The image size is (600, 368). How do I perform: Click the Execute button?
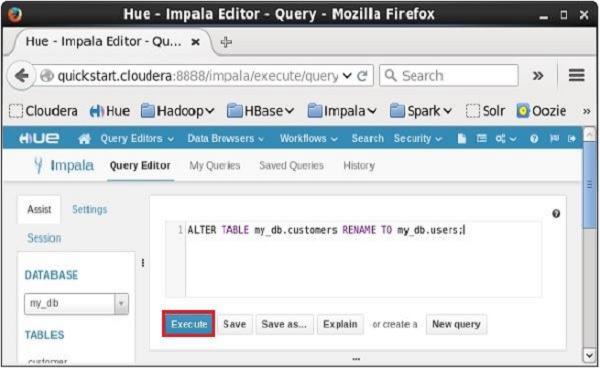pos(189,324)
